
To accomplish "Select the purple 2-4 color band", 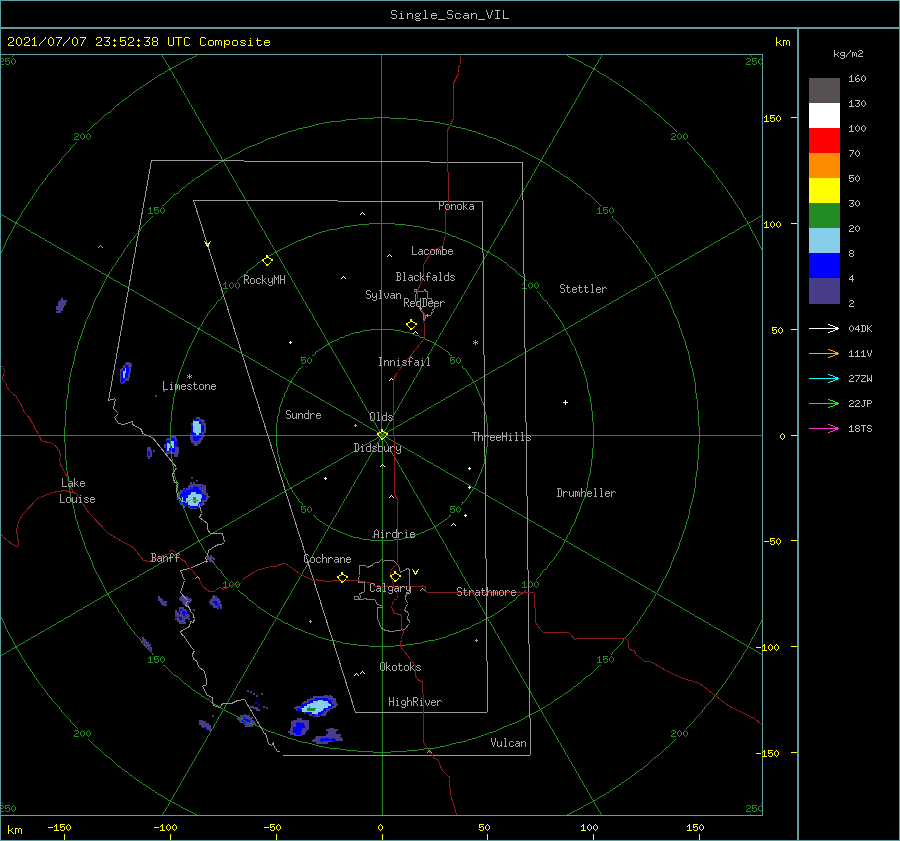I will point(824,290).
